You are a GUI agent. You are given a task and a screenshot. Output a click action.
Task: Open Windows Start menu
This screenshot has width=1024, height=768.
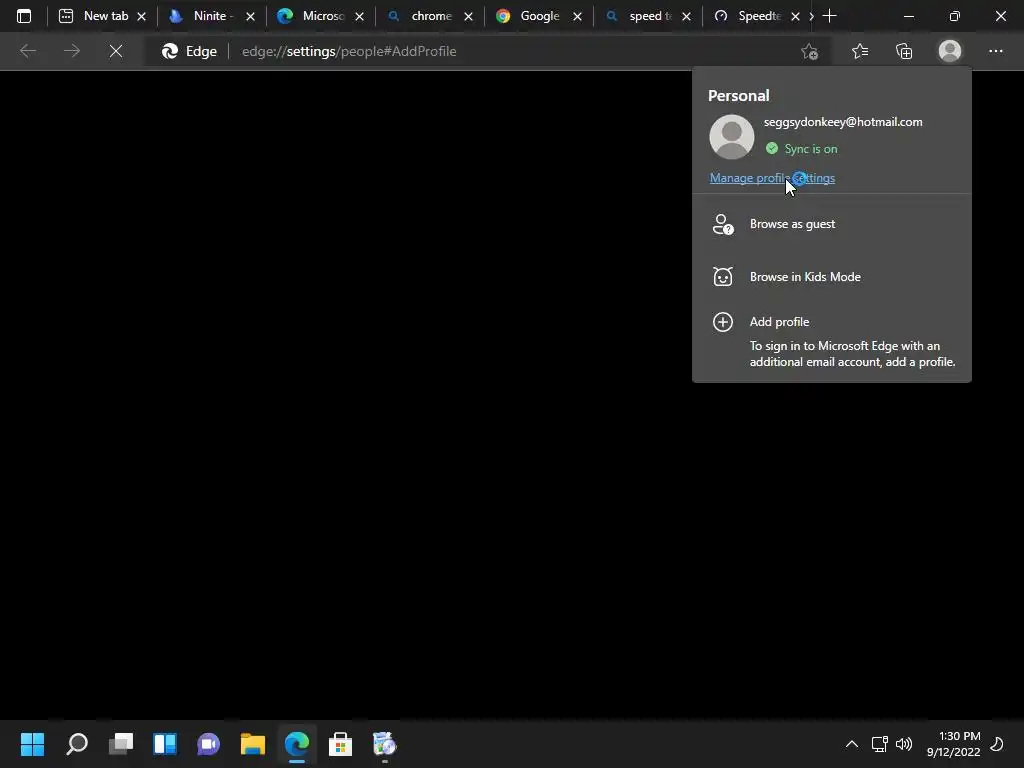pos(32,744)
